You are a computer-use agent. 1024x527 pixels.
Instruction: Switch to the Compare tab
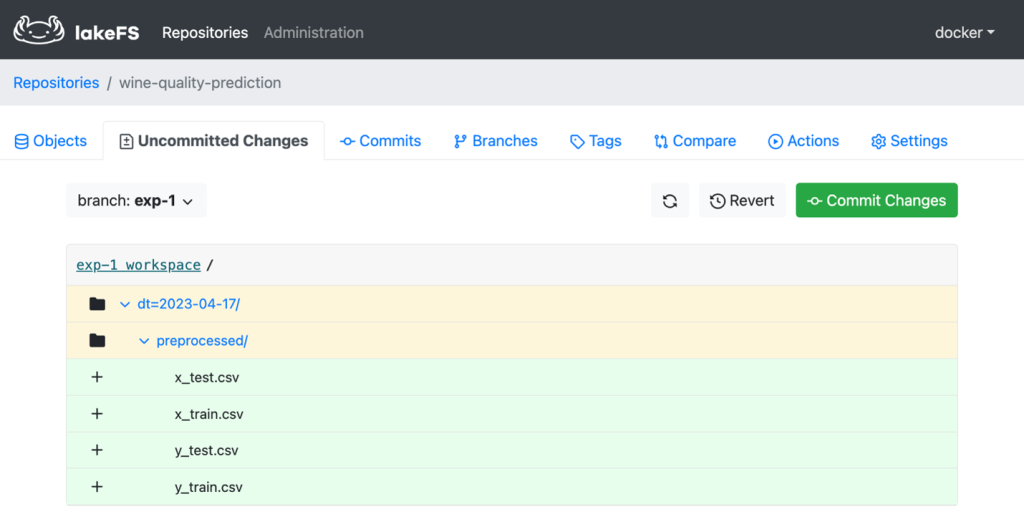point(695,141)
